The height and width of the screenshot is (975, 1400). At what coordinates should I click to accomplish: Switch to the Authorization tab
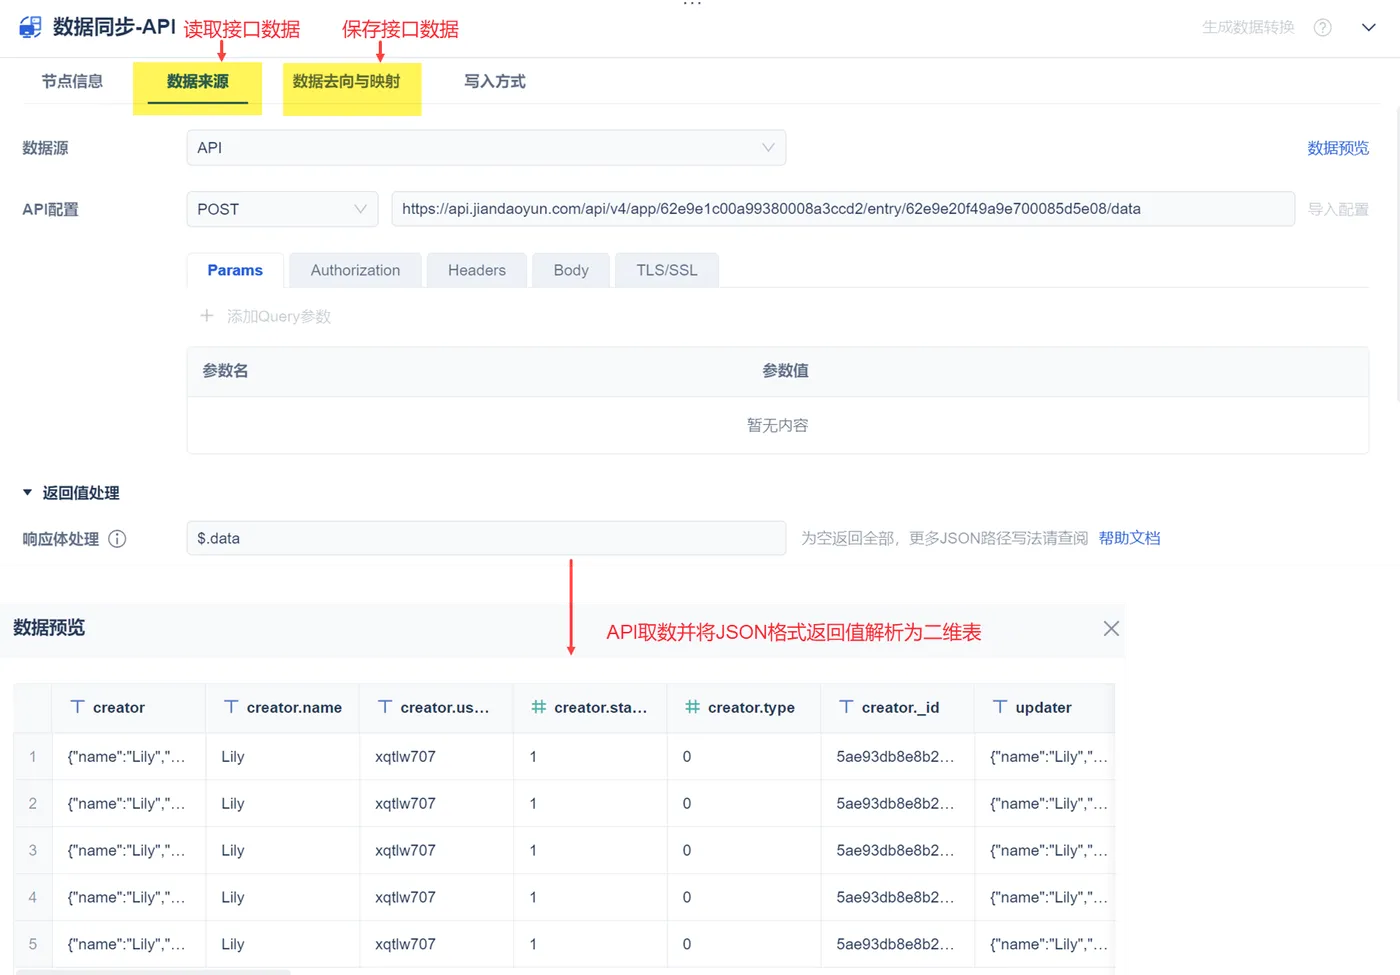coord(355,270)
